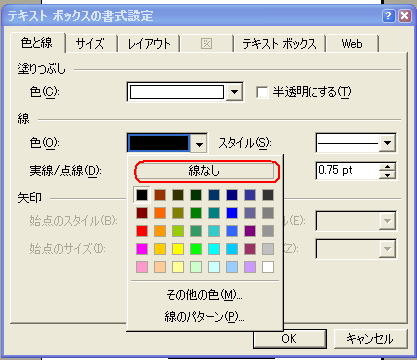This screenshot has height=360, width=417.
Task: Expand the スタイル line style dropdown
Action: point(387,143)
